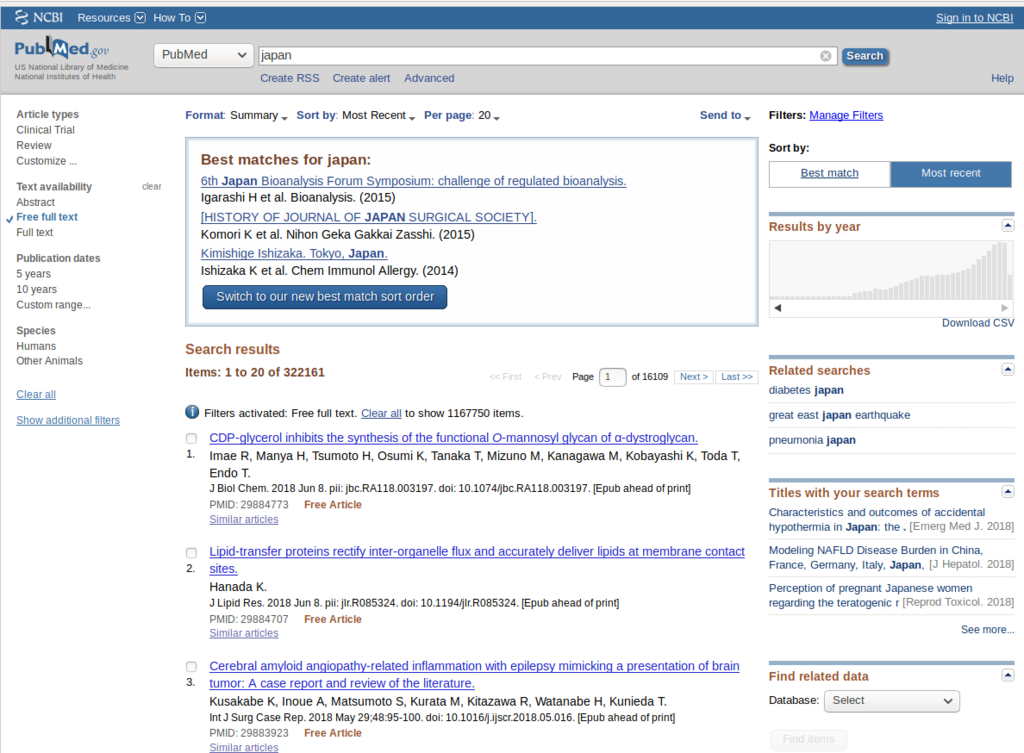Screen dimensions: 1024x753
Task: Click the clear link beside Text availability
Action: [x=152, y=186]
